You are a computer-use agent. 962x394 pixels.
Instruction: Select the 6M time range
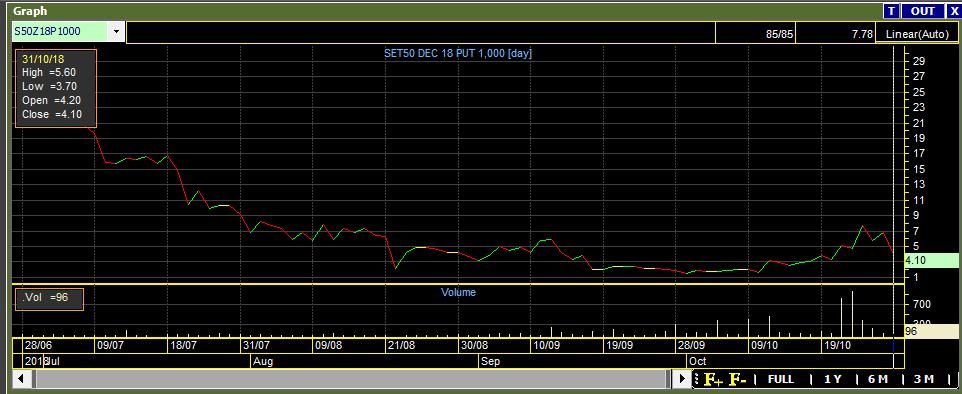pyautogui.click(x=877, y=379)
